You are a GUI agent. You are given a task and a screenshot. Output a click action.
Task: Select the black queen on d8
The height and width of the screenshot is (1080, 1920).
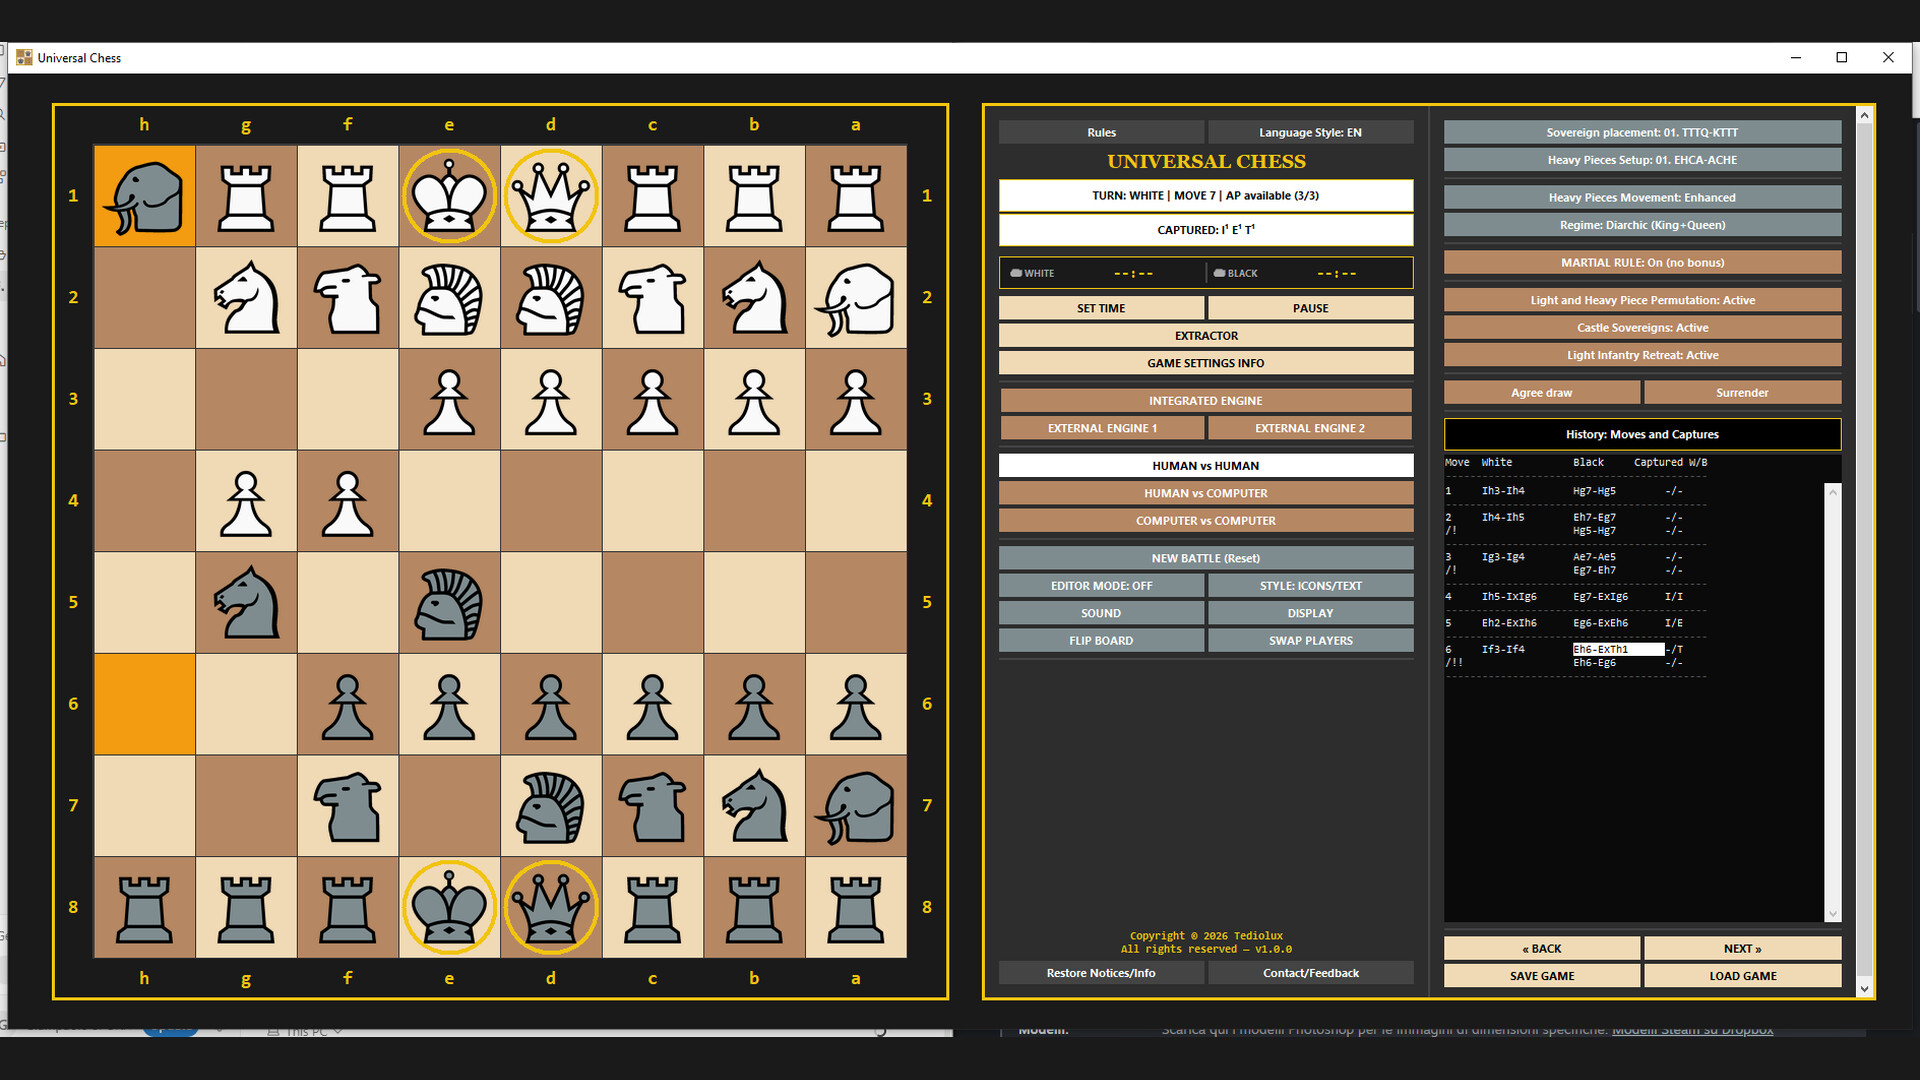point(551,908)
